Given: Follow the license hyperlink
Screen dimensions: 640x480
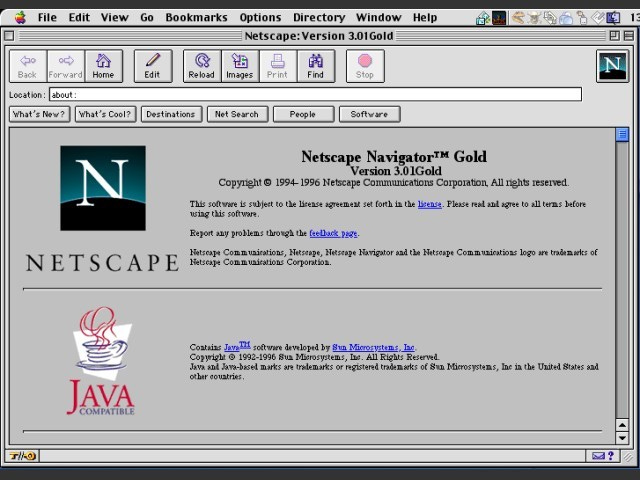Looking at the screenshot, I should (x=429, y=204).
